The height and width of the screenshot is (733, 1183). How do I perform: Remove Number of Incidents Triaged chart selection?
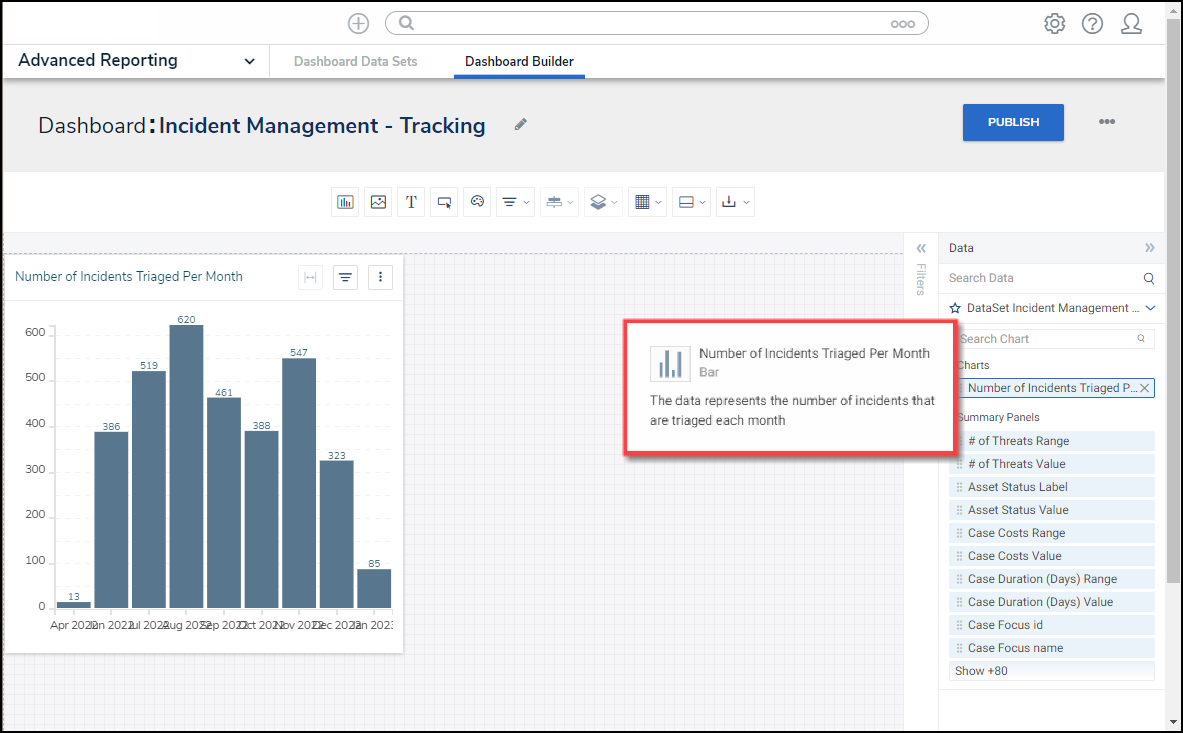(1144, 388)
